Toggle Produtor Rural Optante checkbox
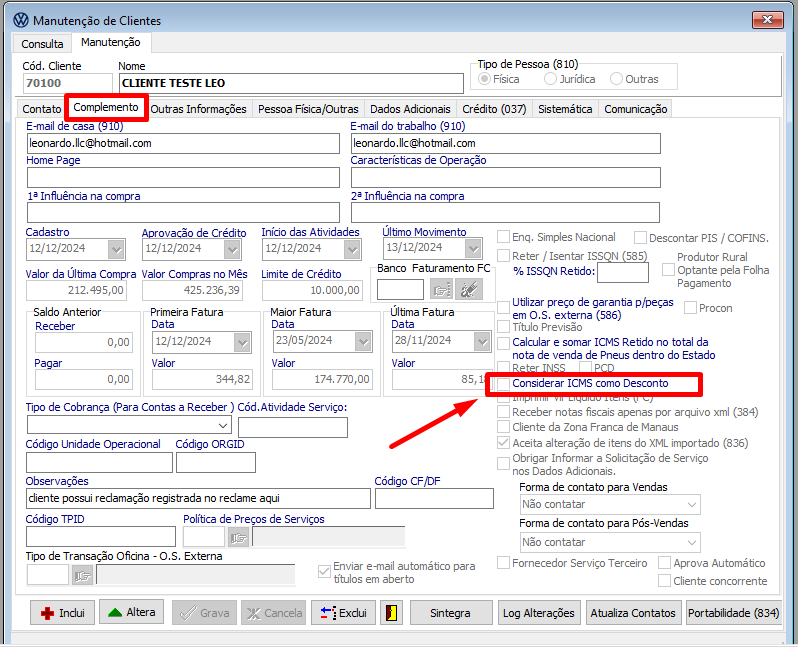This screenshot has height=647, width=798. click(668, 270)
